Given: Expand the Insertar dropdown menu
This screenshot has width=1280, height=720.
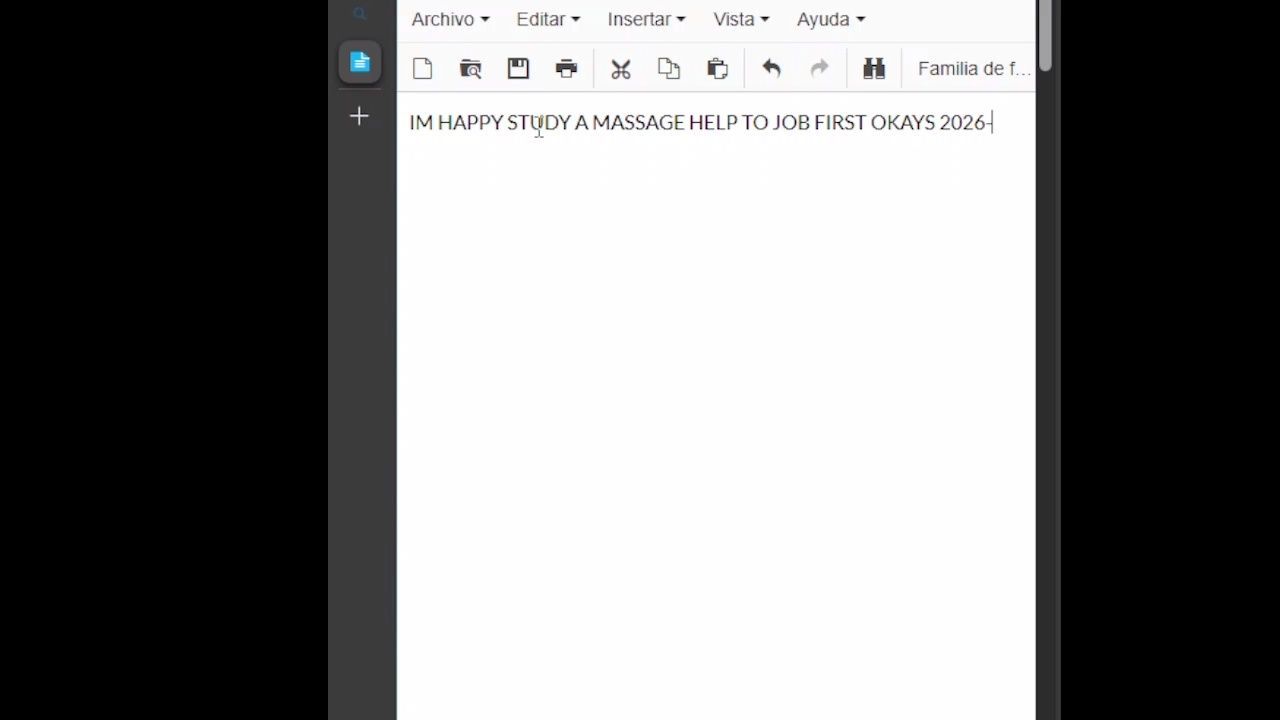Looking at the screenshot, I should (646, 19).
